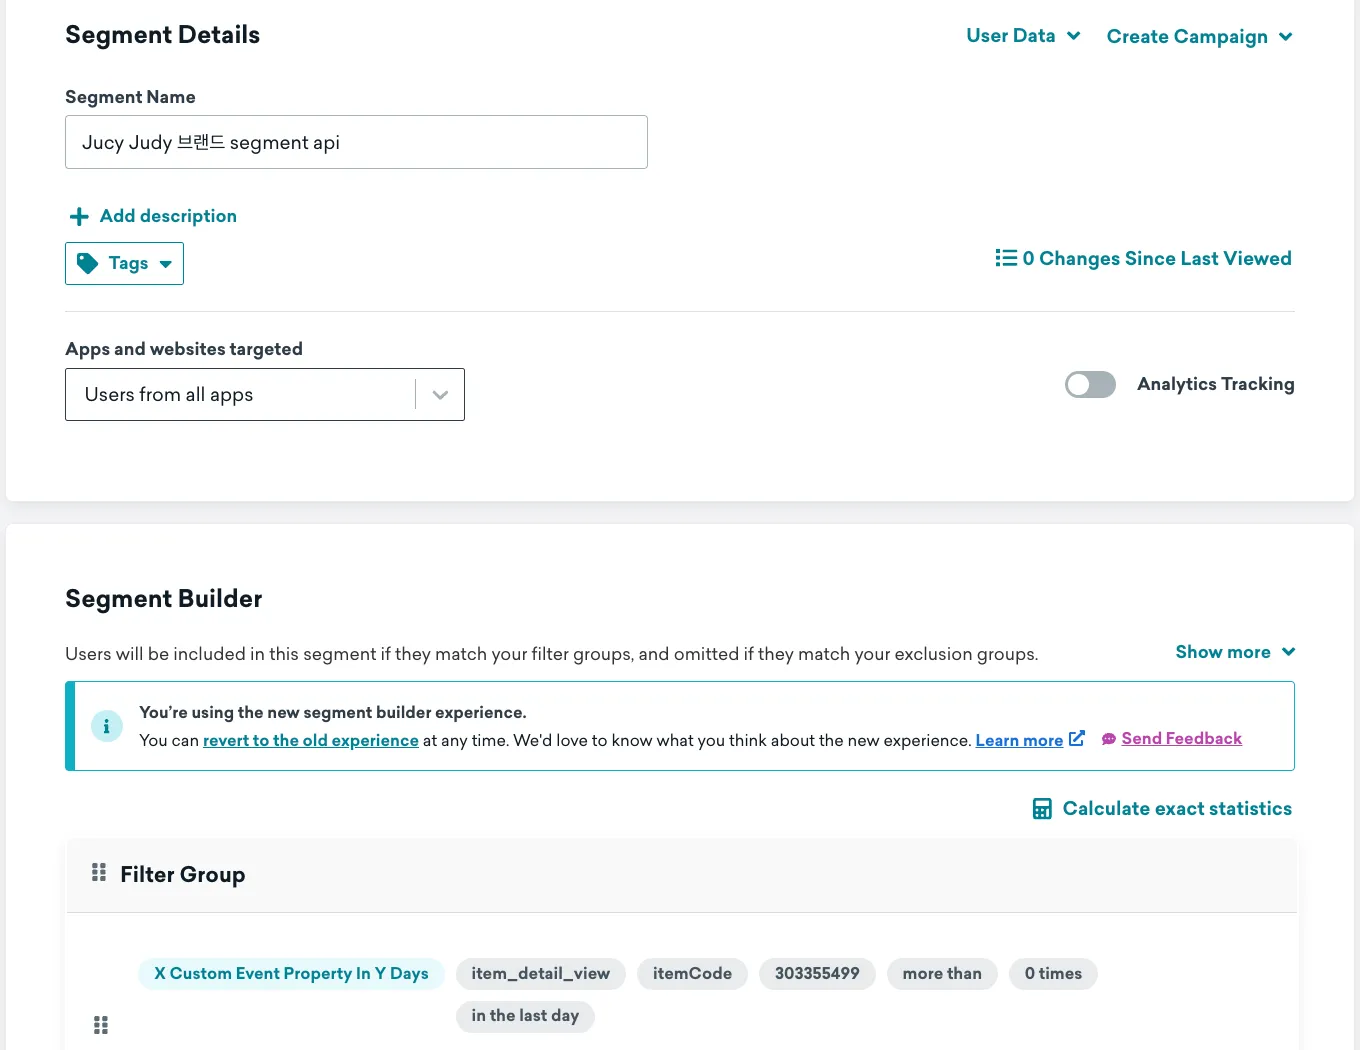This screenshot has height=1050, width=1360.
Task: Edit the Segment Name text field
Action: 356,142
